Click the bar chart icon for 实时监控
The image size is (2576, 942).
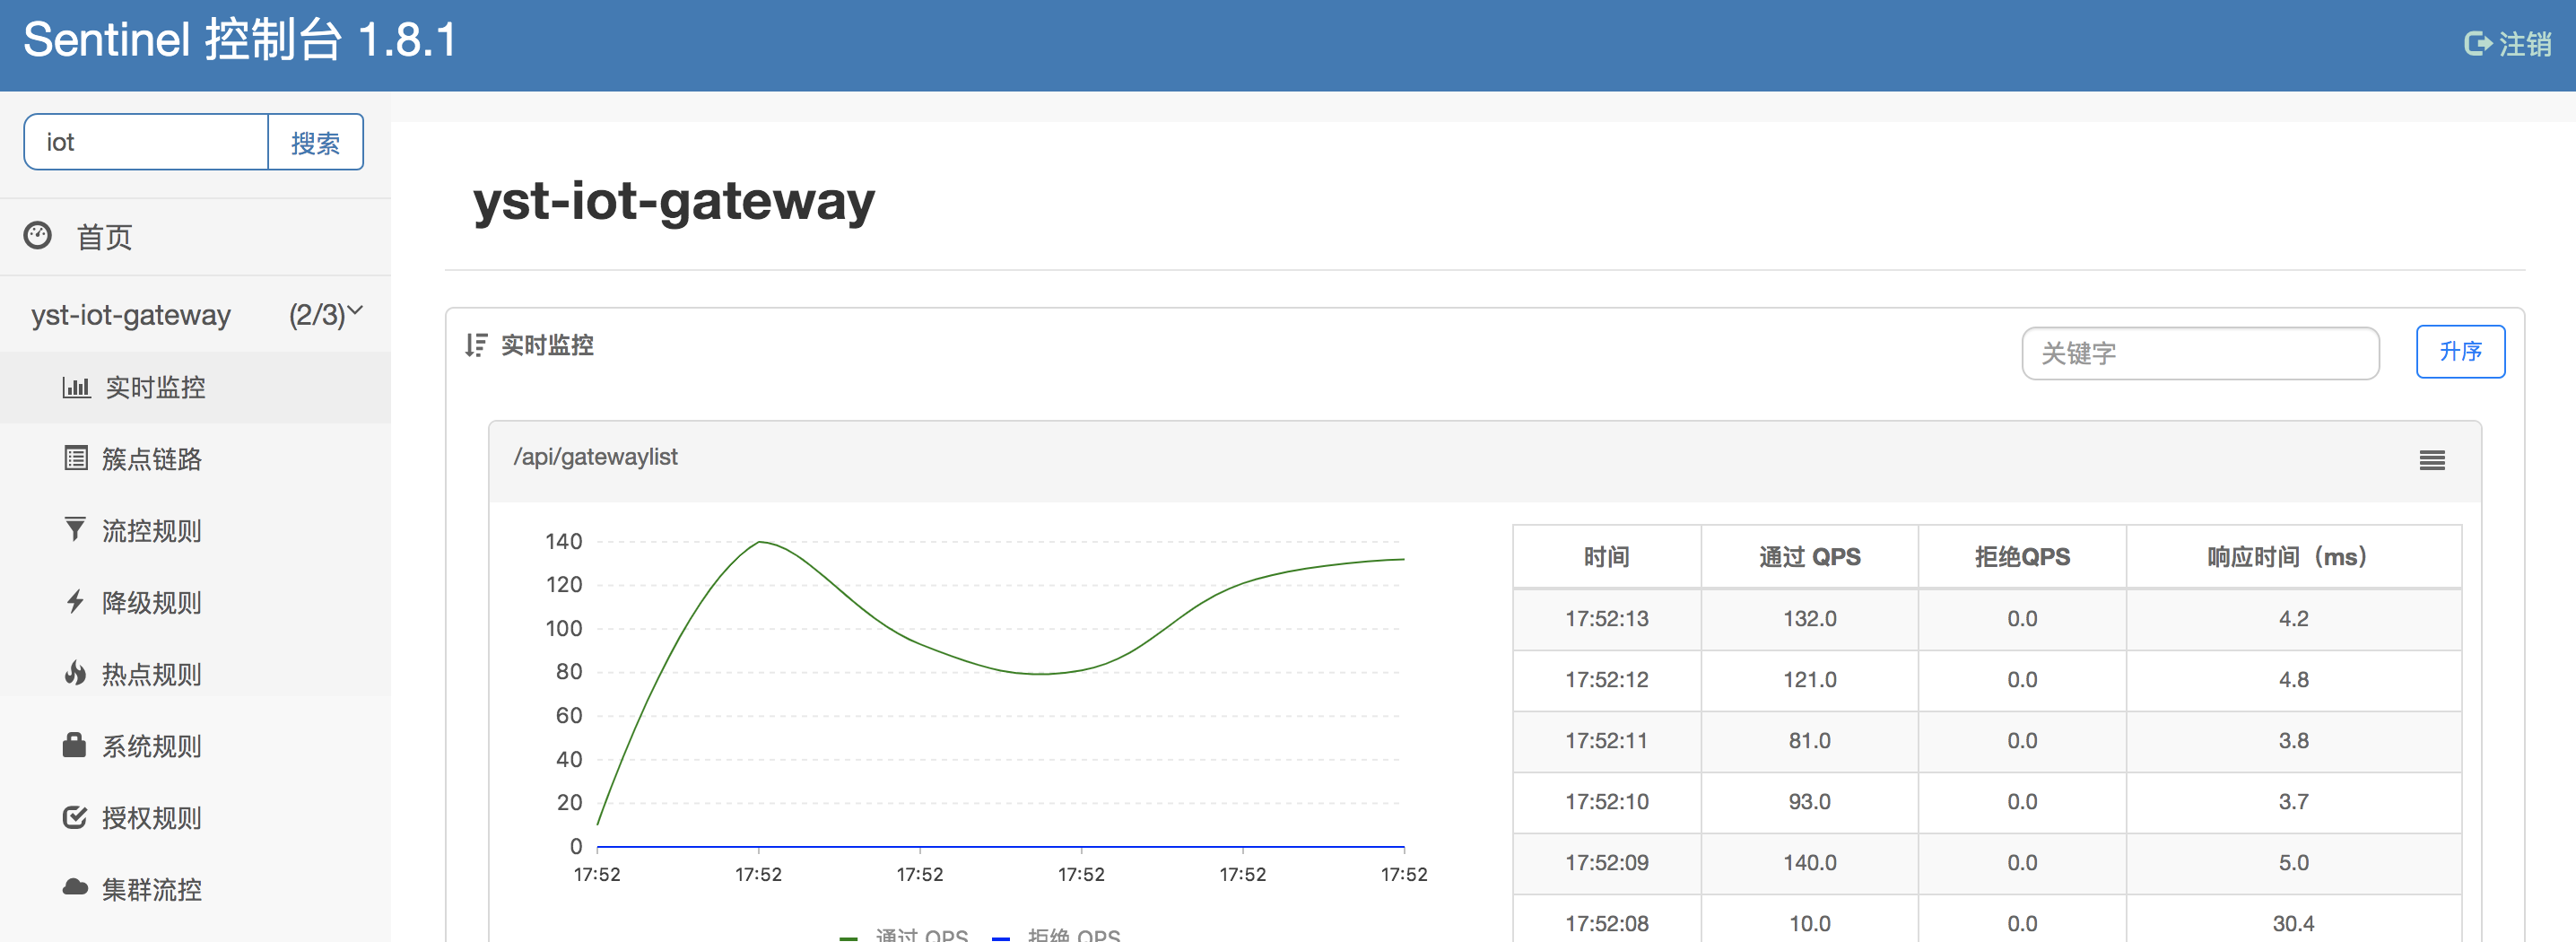pyautogui.click(x=75, y=387)
